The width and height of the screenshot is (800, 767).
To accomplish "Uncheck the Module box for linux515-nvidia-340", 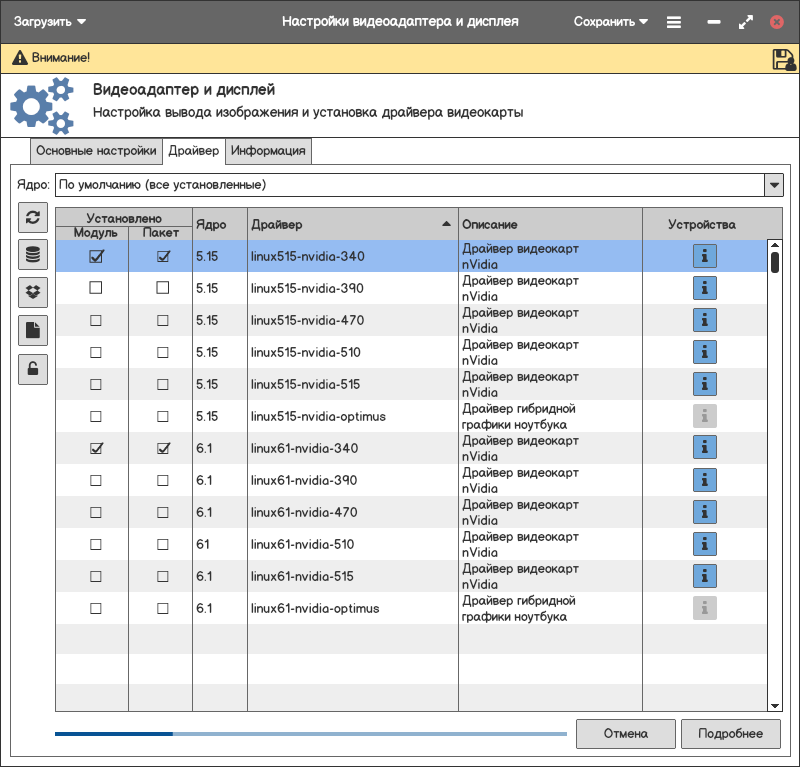I will pos(96,256).
